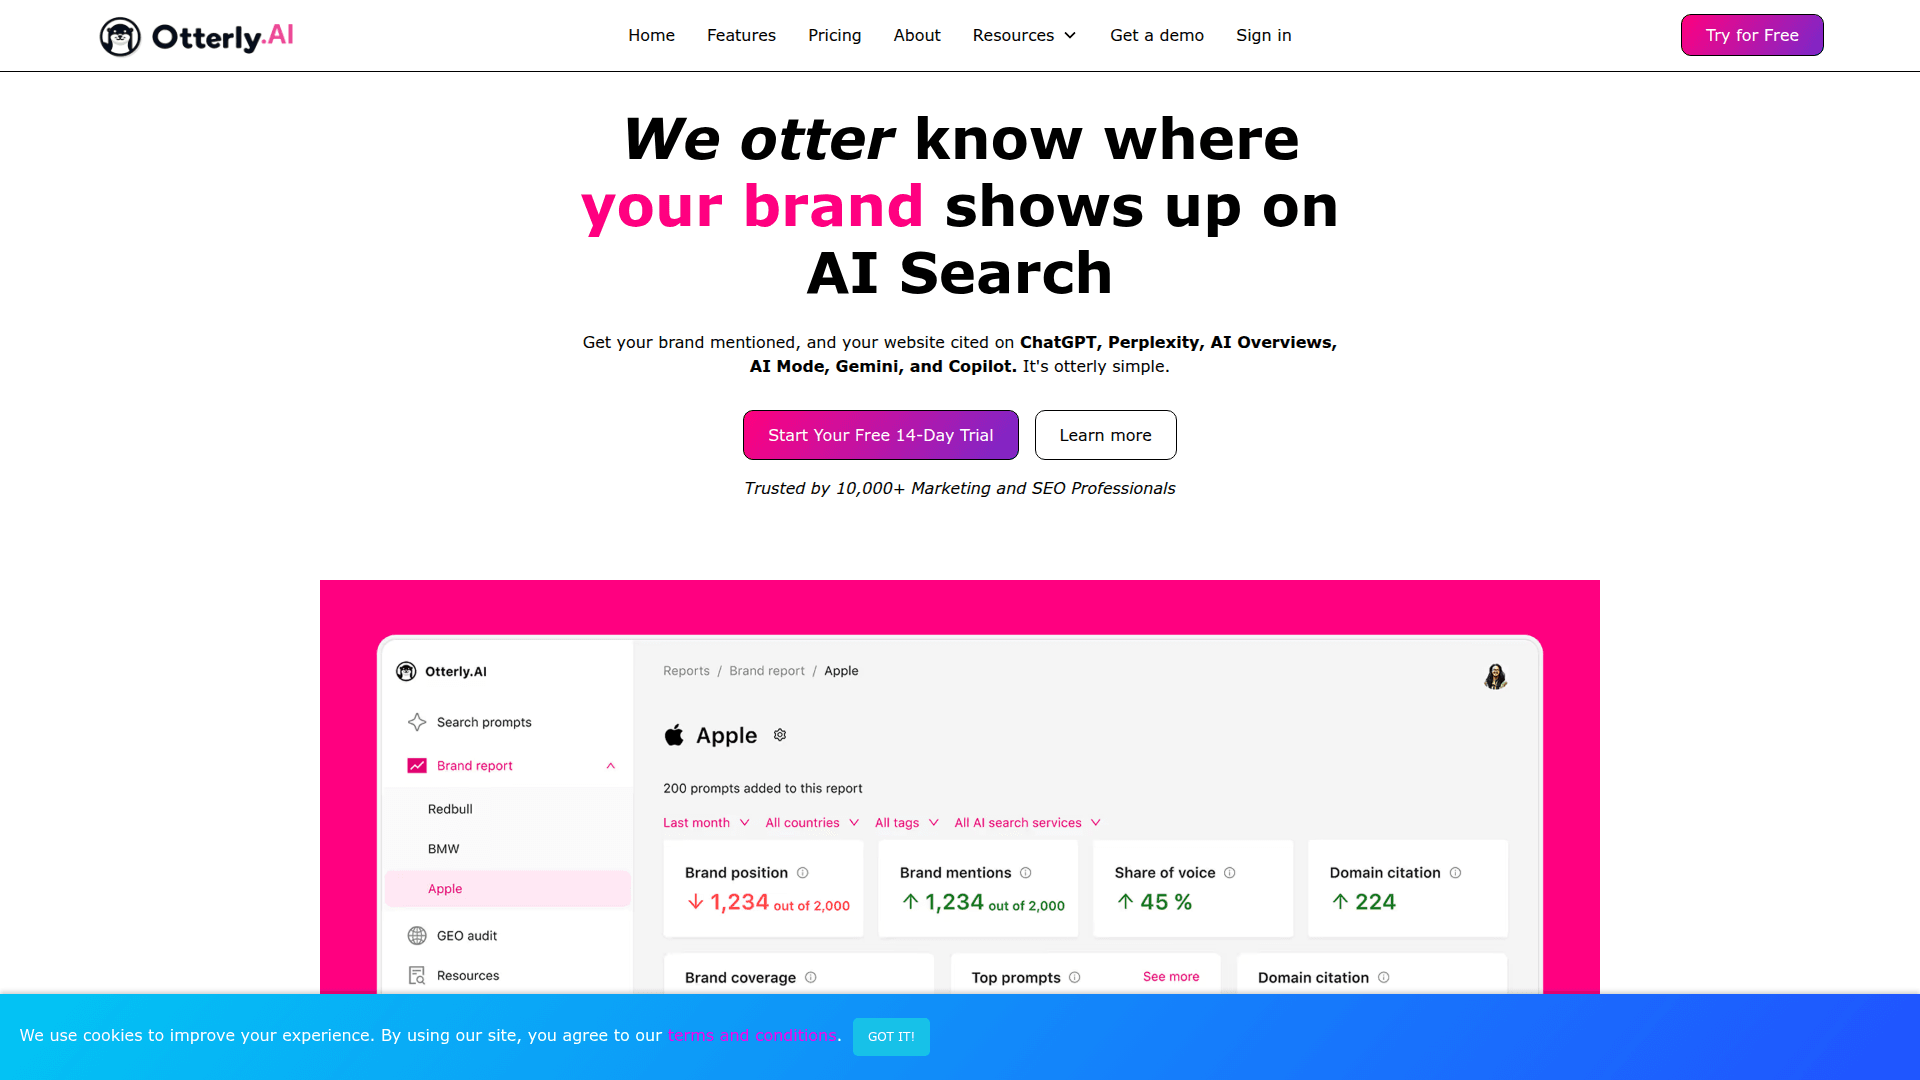This screenshot has width=1920, height=1080.
Task: Click Start Your Free 14-Day Trial
Action: pyautogui.click(x=880, y=435)
